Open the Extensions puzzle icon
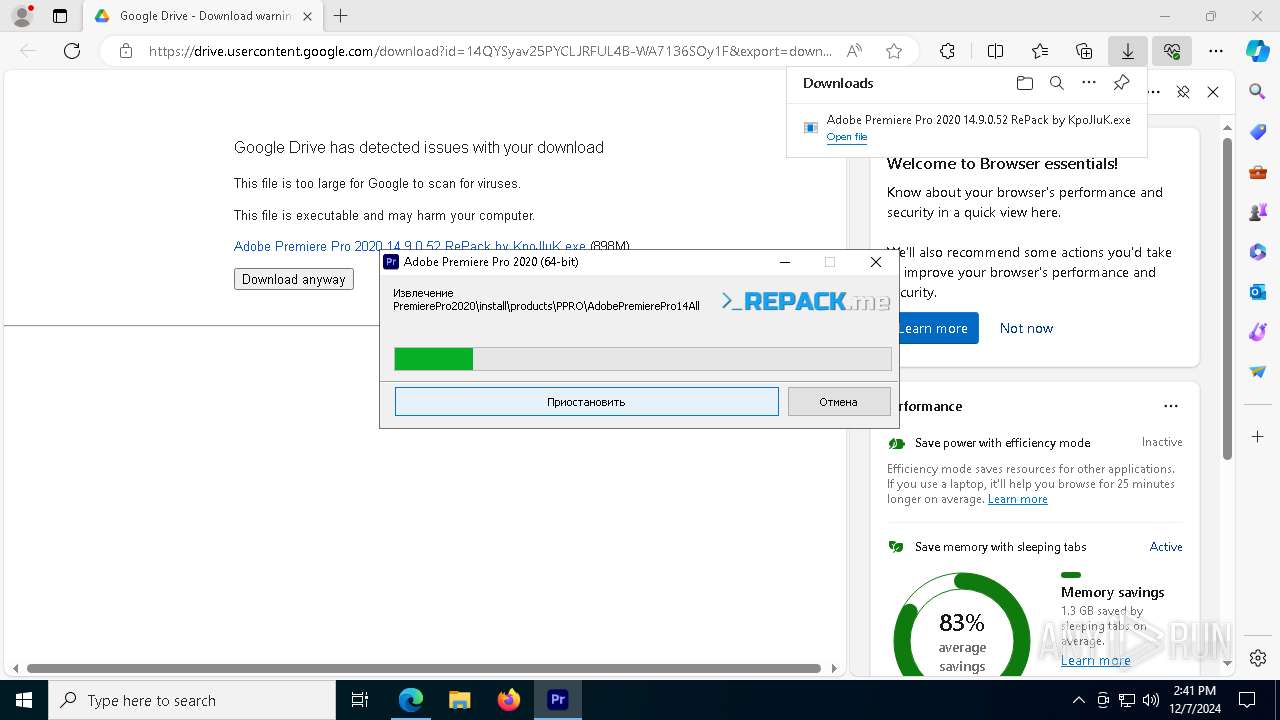 coord(947,51)
